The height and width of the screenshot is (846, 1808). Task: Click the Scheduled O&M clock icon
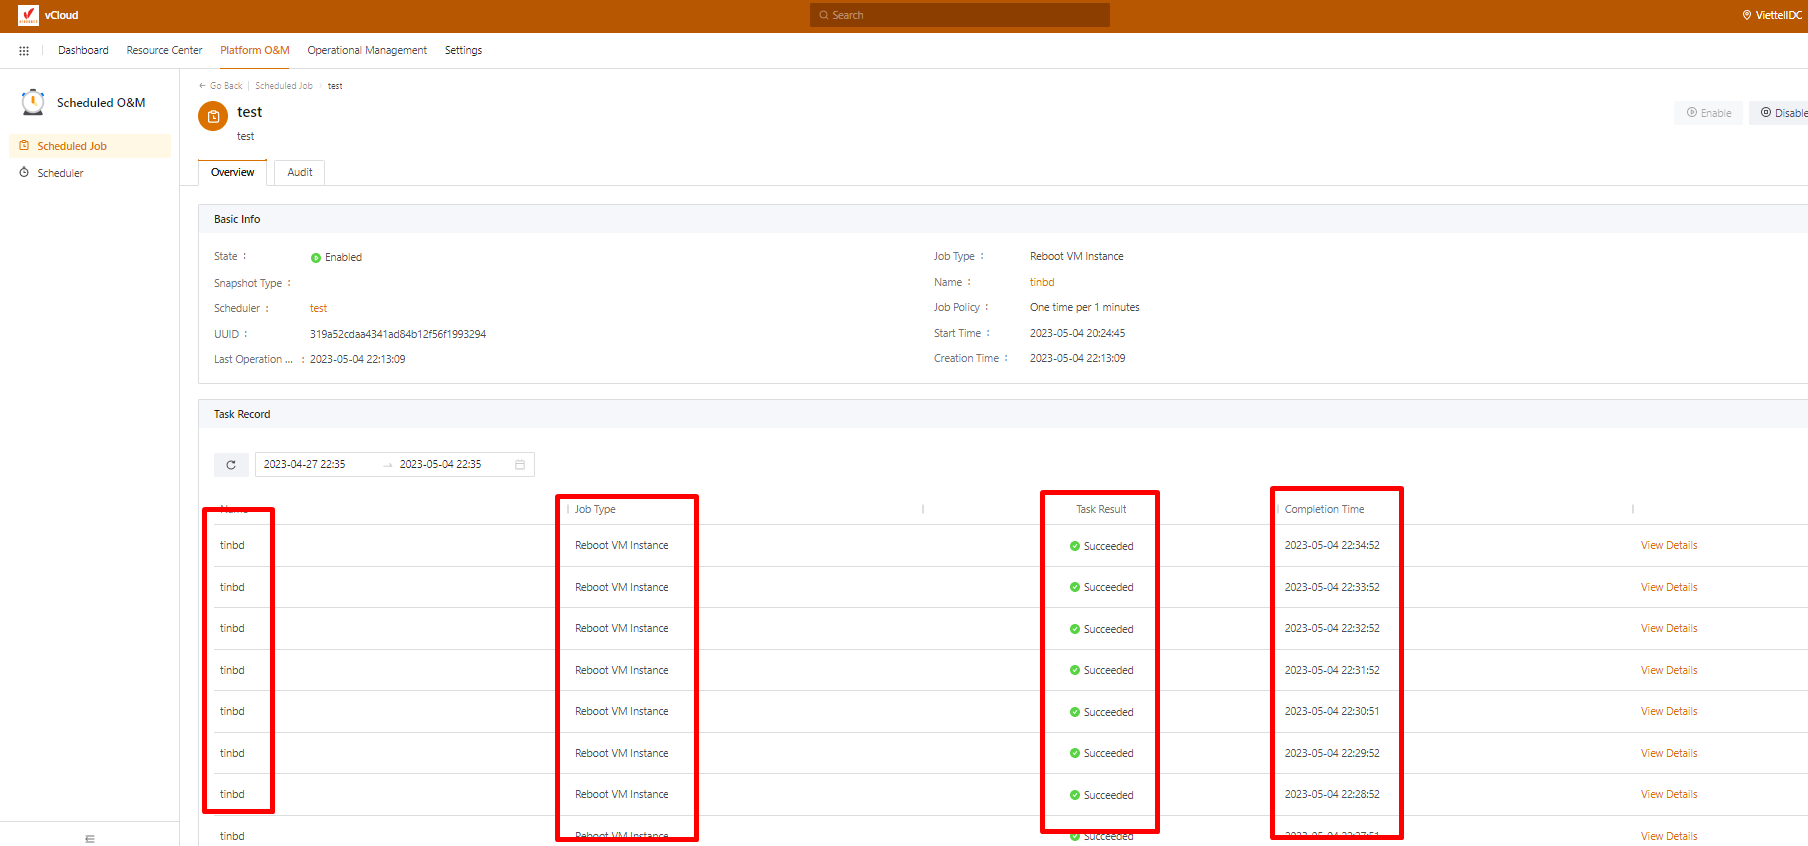tap(33, 102)
